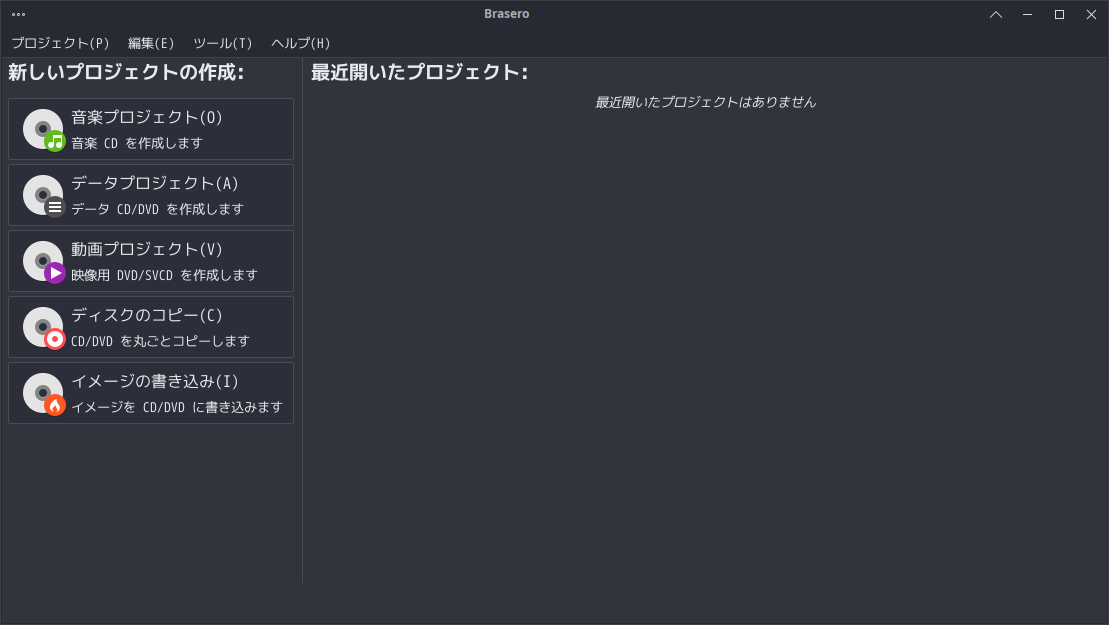Open the ヘルプ(H) menu
The image size is (1109, 625).
coord(300,43)
